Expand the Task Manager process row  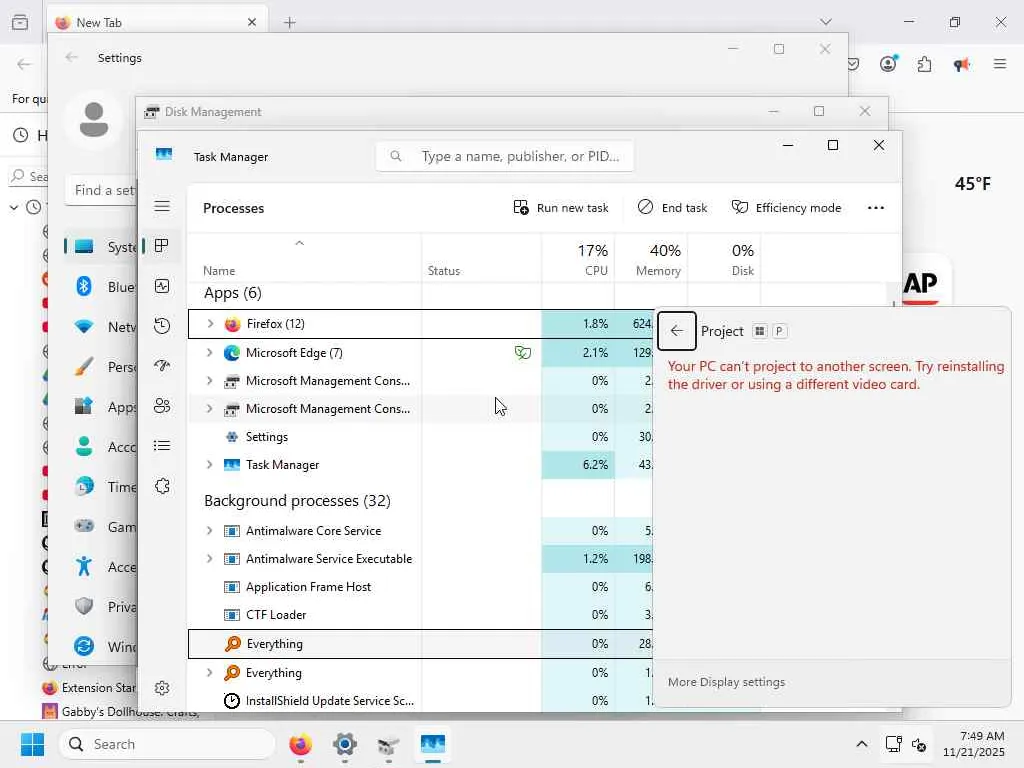210,465
